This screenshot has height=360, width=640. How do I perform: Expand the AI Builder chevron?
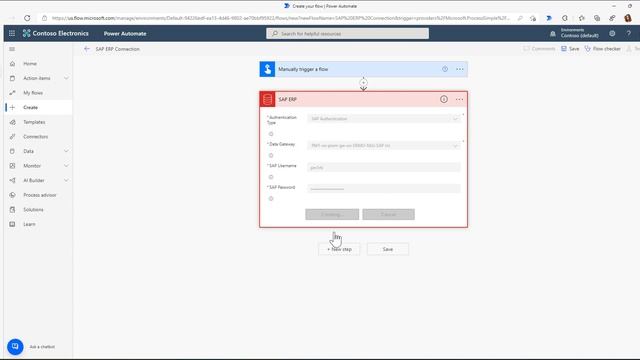pyautogui.click(x=66, y=180)
